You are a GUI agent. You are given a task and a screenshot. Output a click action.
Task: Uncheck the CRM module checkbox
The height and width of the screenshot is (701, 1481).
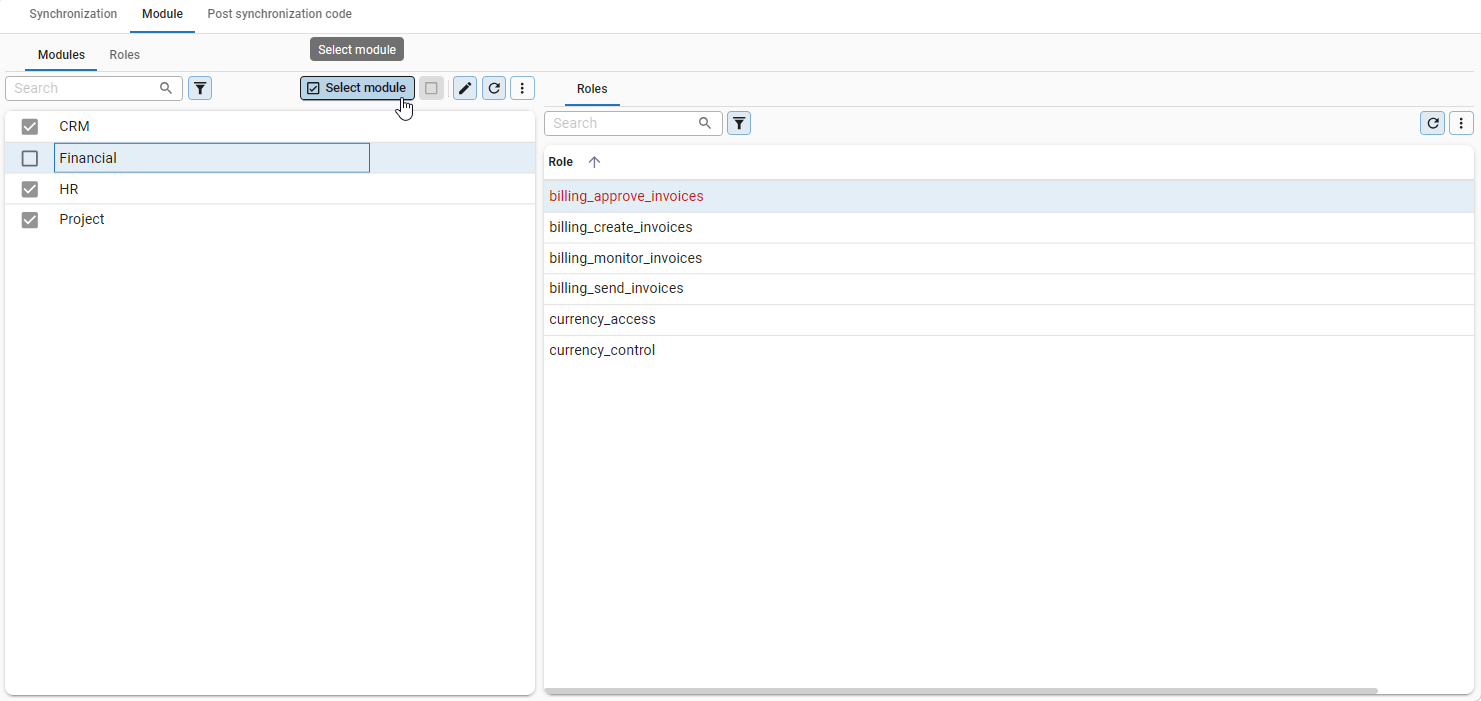click(x=30, y=127)
